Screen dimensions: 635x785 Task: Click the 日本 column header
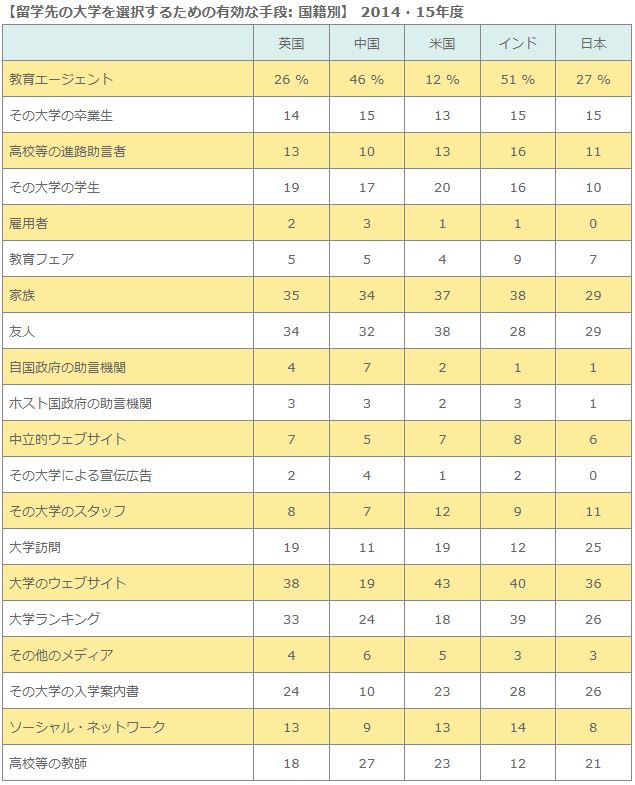coord(593,44)
